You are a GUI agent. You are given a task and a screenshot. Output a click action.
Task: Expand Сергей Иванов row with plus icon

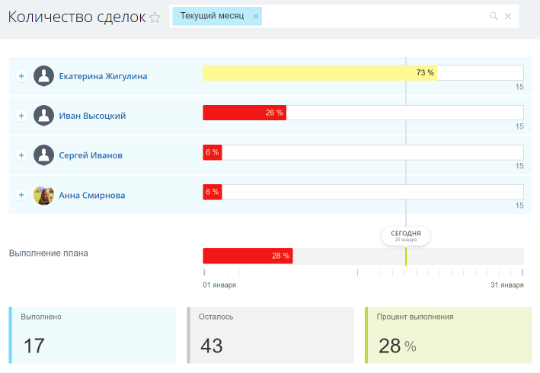[21, 155]
